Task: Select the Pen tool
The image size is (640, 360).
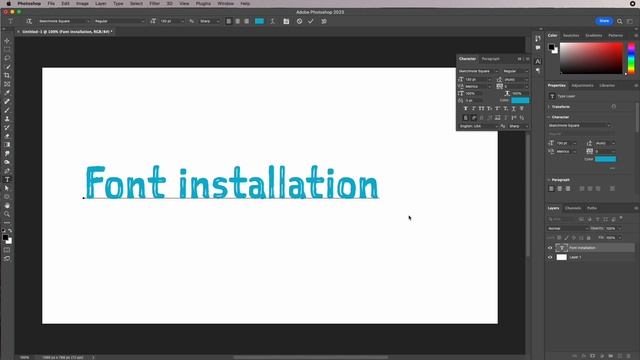Action: [x=7, y=171]
